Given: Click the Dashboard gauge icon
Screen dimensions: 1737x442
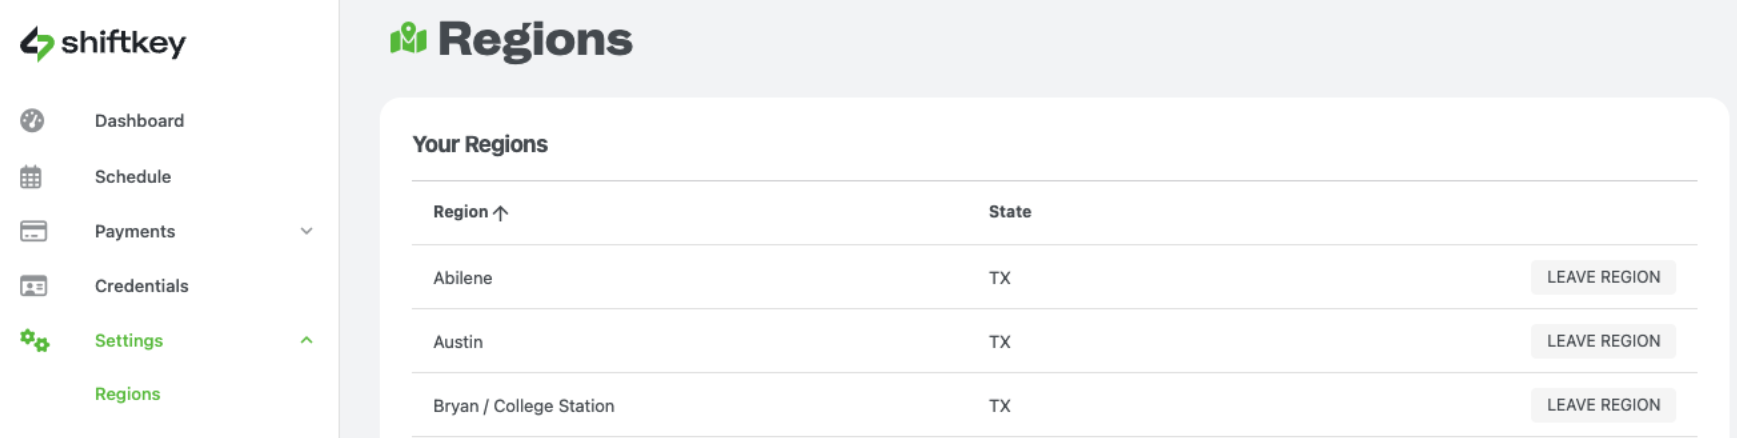Looking at the screenshot, I should (32, 121).
